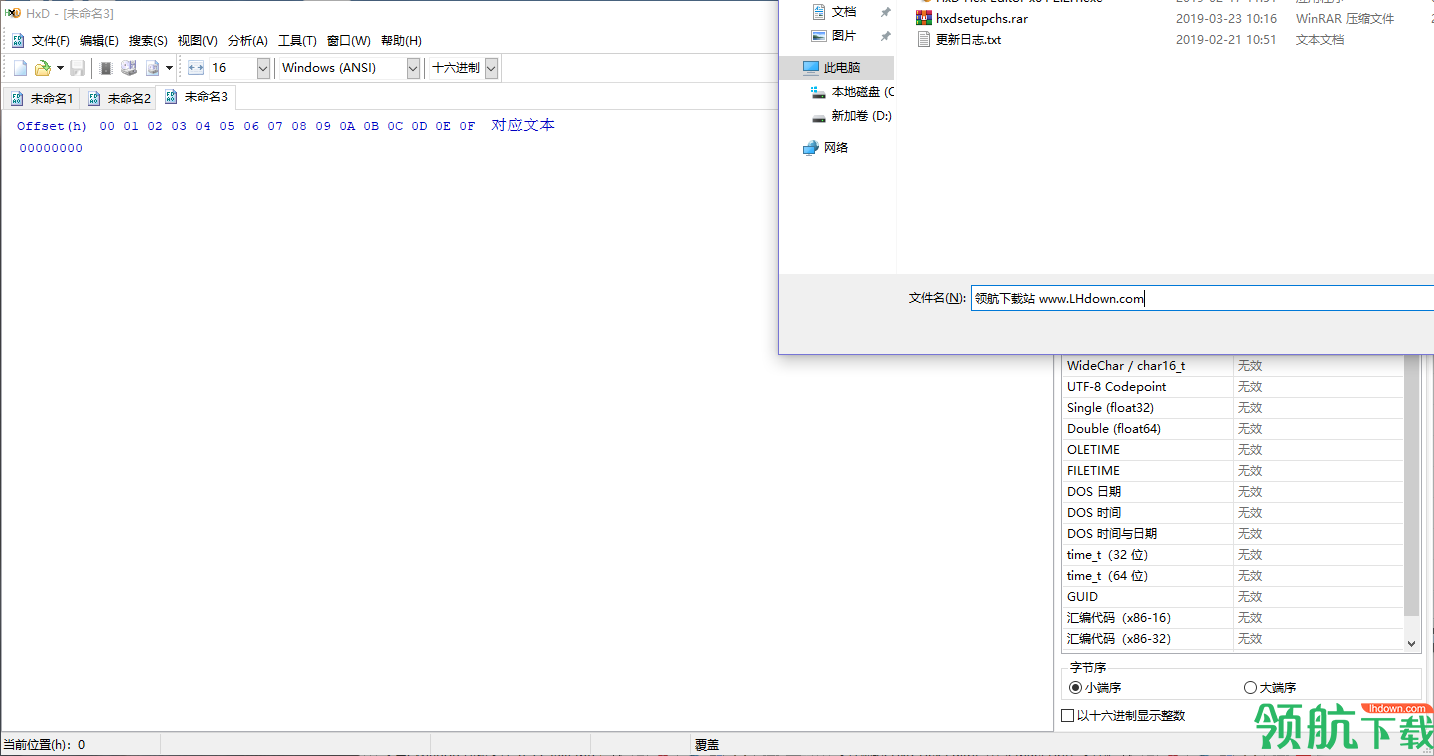The image size is (1434, 756).
Task: Open the Windows (ANSI) charset dropdown
Action: coord(413,68)
